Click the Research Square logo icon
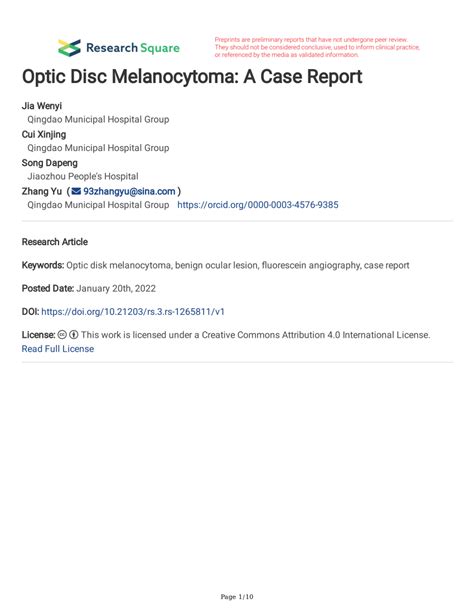This screenshot has width=474, height=613. coord(69,48)
